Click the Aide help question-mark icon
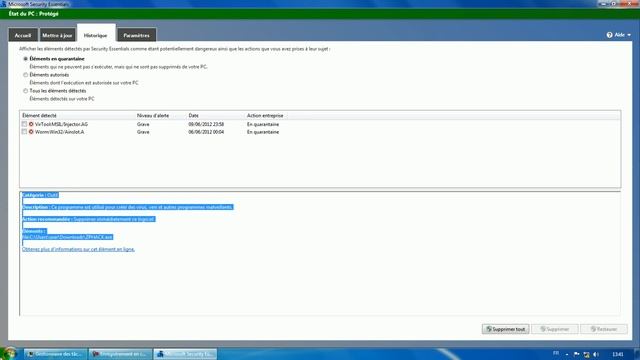This screenshot has width=640, height=360. [x=609, y=35]
